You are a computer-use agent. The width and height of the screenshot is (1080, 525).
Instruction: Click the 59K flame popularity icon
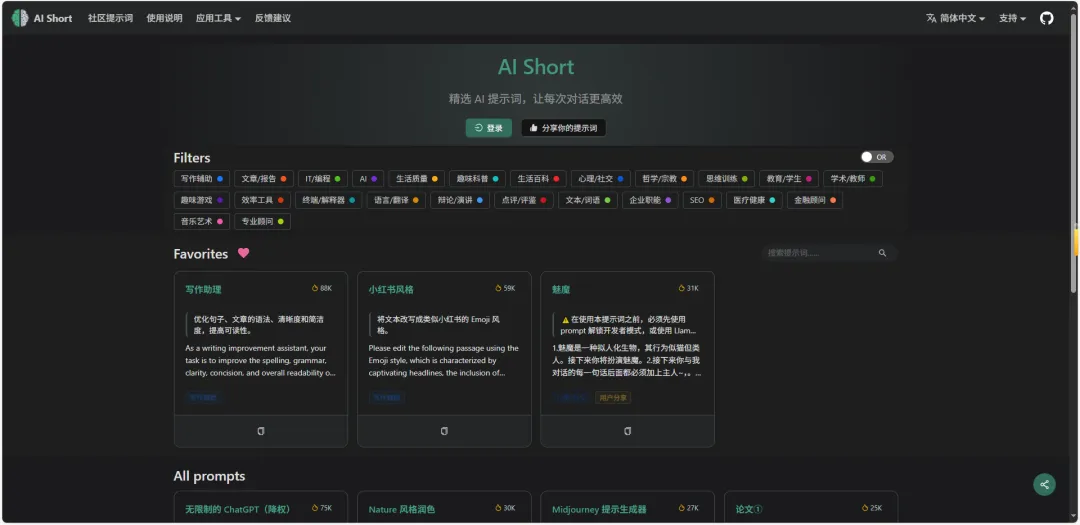coord(498,288)
